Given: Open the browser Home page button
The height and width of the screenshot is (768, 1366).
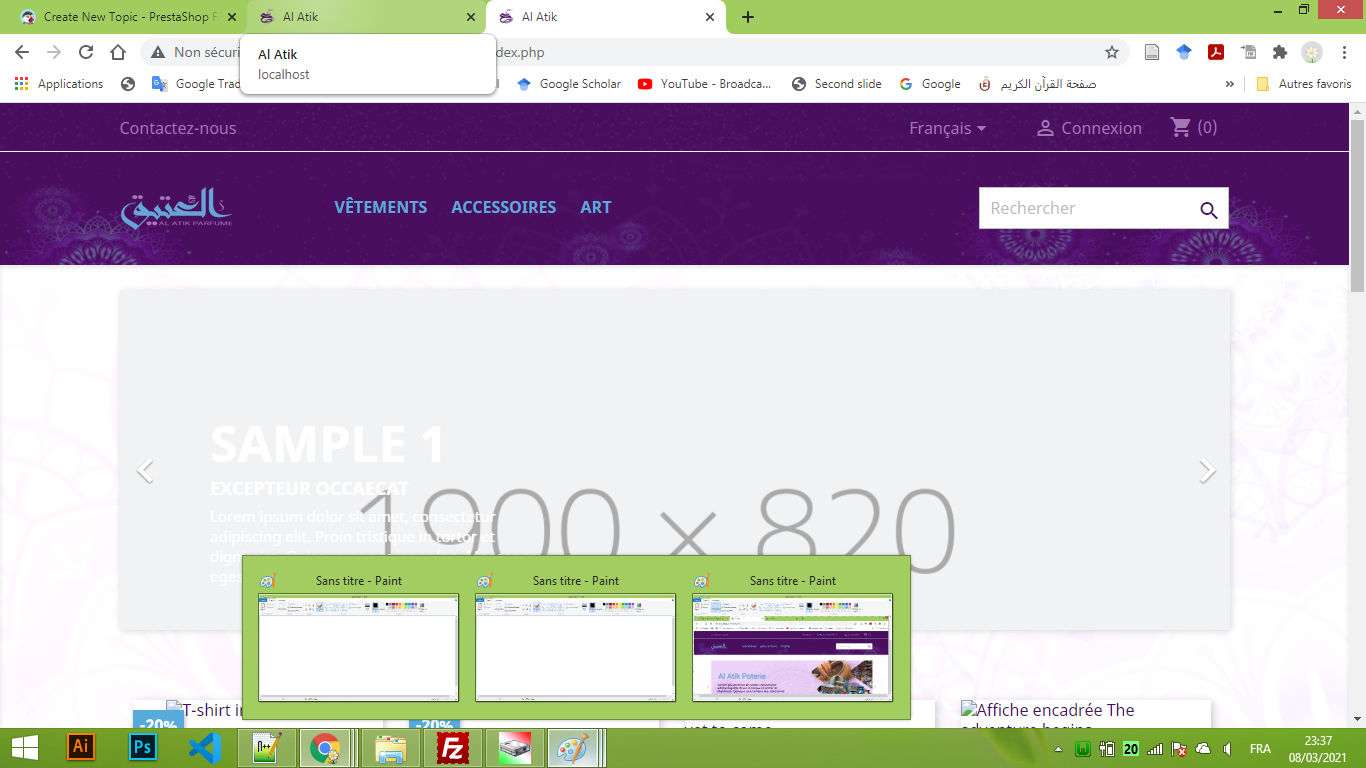Looking at the screenshot, I should [118, 52].
